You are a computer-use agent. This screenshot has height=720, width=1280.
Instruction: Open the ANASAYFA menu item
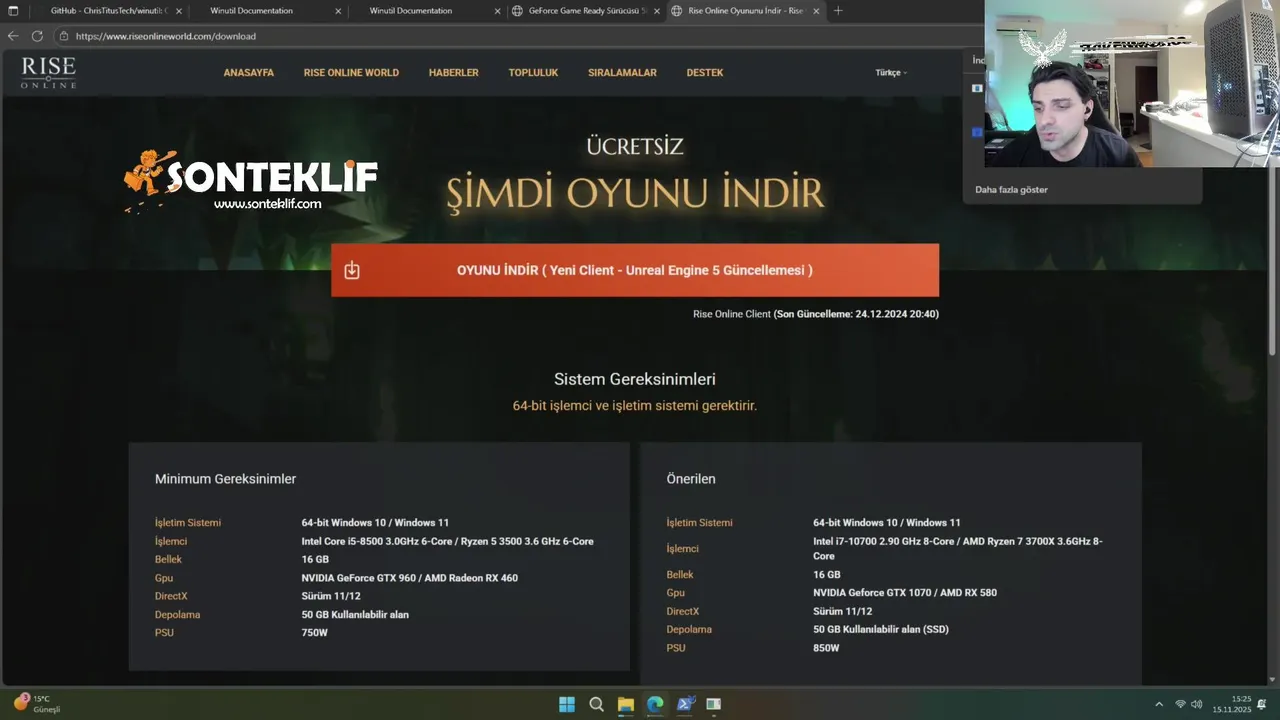[x=248, y=73]
